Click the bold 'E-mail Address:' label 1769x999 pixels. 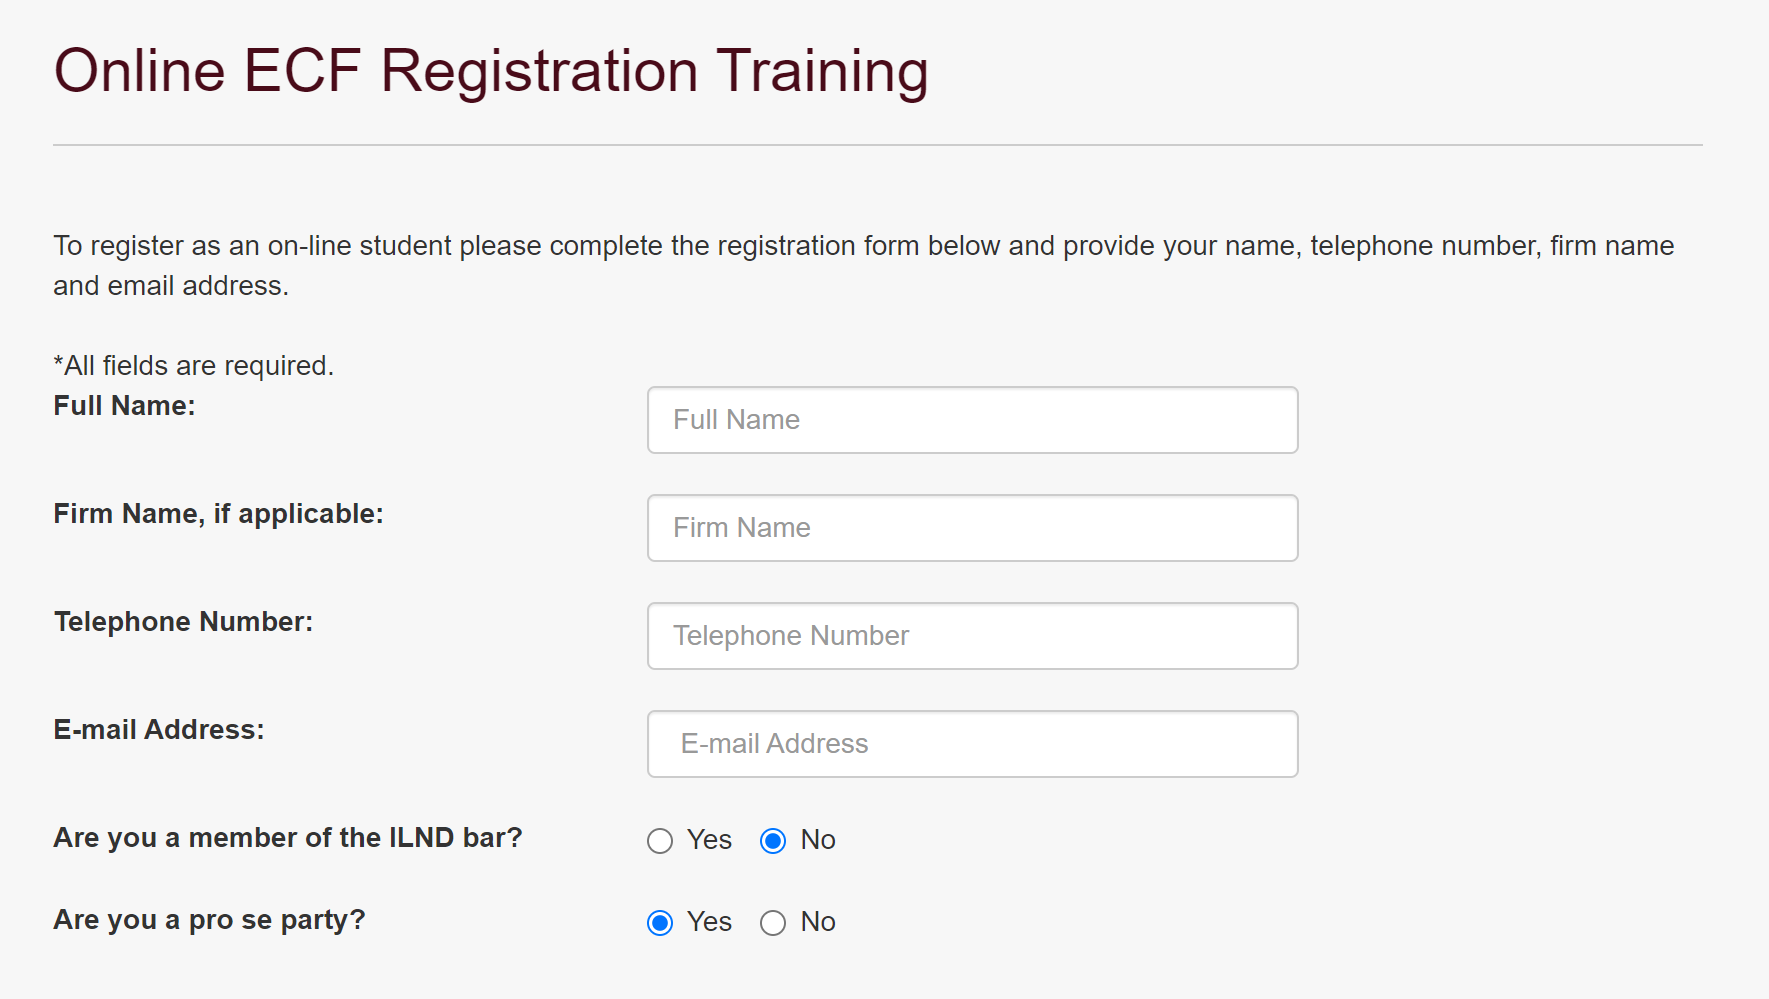pos(158,730)
